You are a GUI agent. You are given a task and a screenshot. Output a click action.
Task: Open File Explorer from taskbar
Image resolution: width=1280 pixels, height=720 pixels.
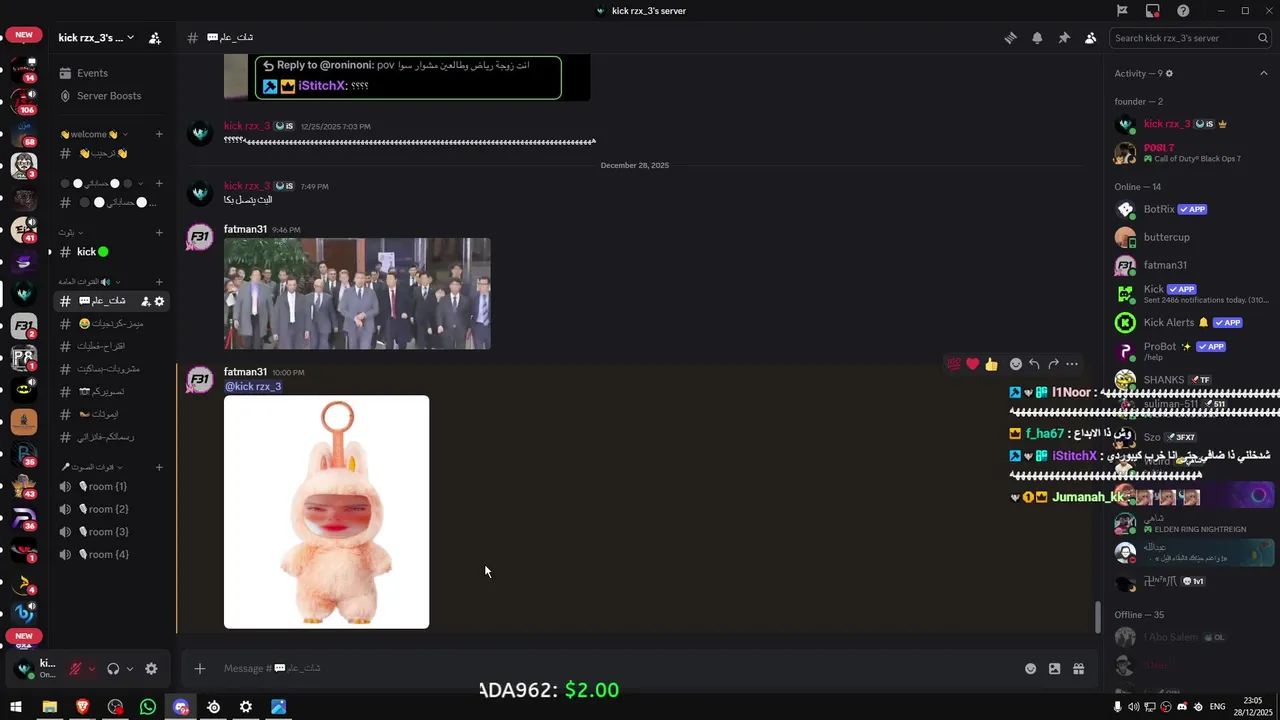point(49,707)
